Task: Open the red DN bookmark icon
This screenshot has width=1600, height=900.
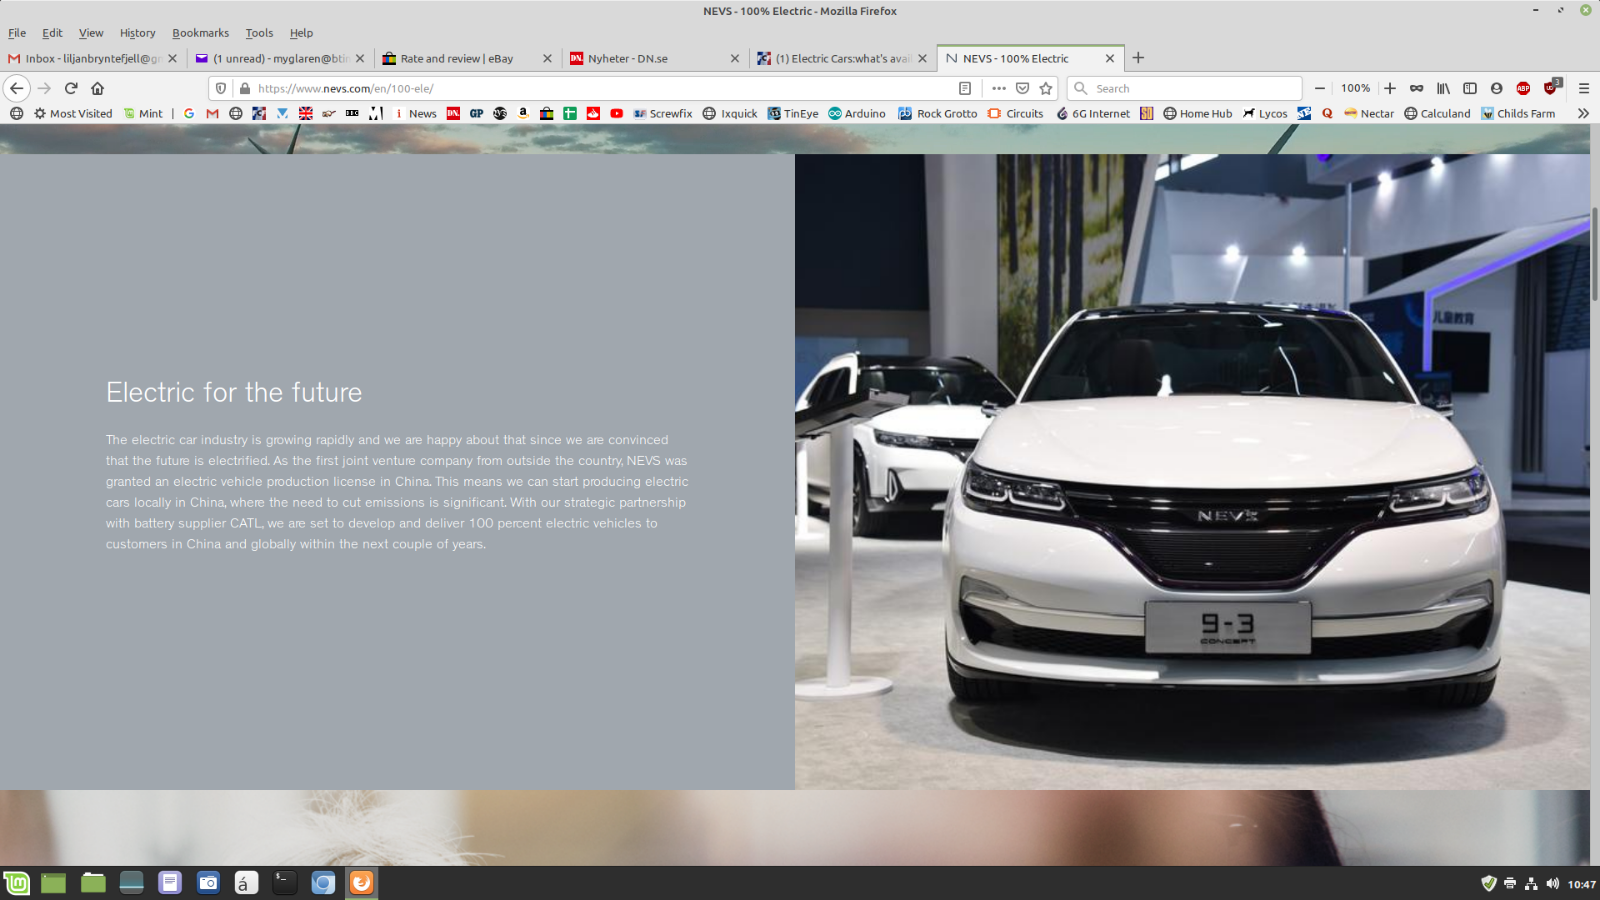Action: point(453,113)
